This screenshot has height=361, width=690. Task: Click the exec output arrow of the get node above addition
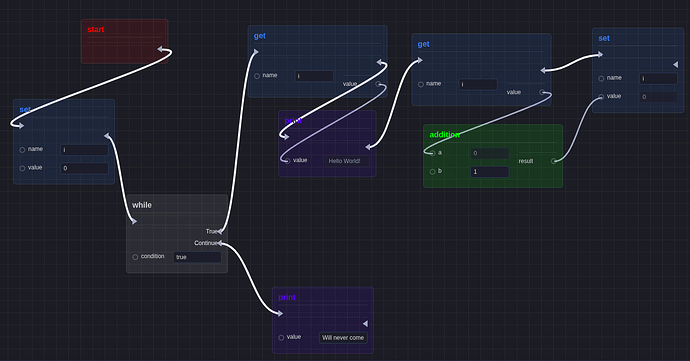[544, 70]
